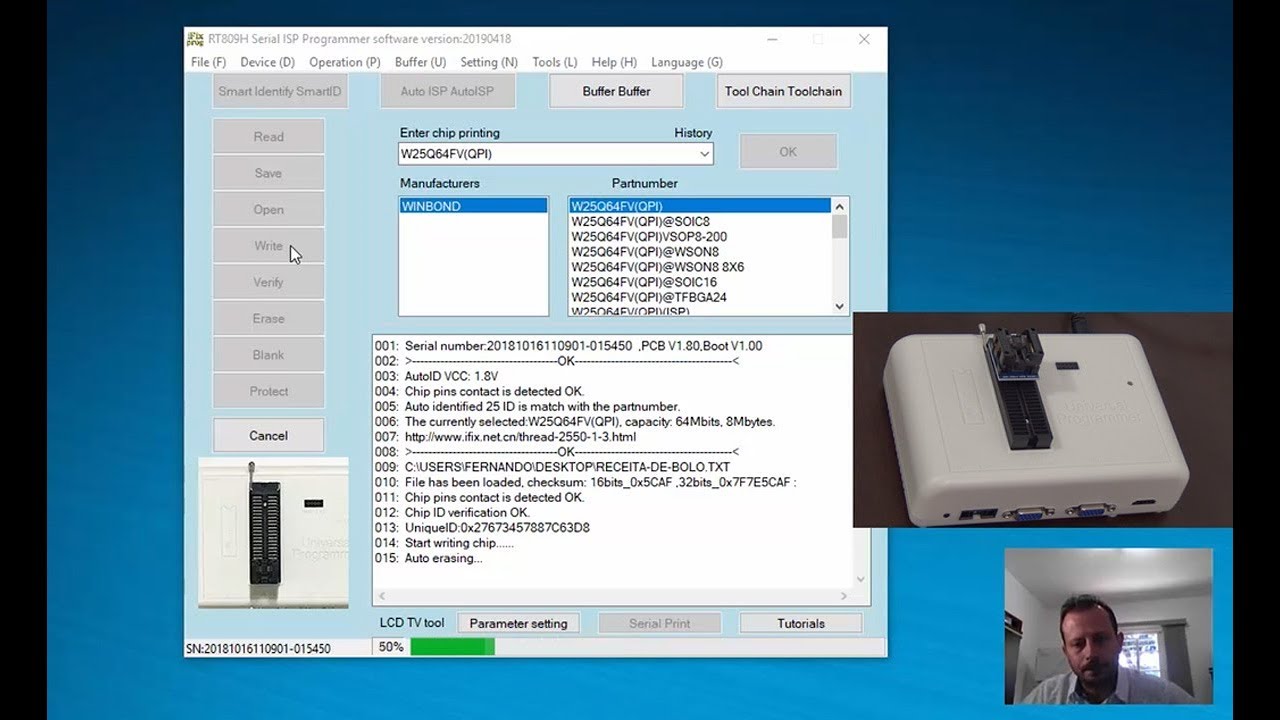
Task: Click the Smart Identify SmartID button
Action: [x=280, y=91]
